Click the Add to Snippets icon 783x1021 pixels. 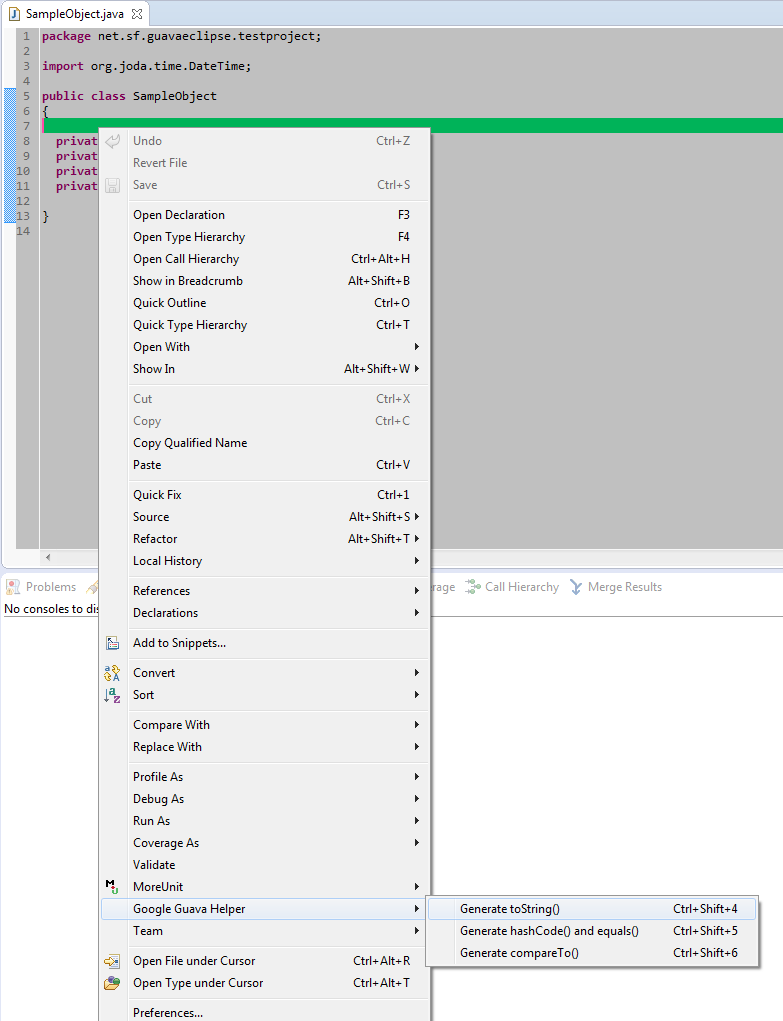112,643
